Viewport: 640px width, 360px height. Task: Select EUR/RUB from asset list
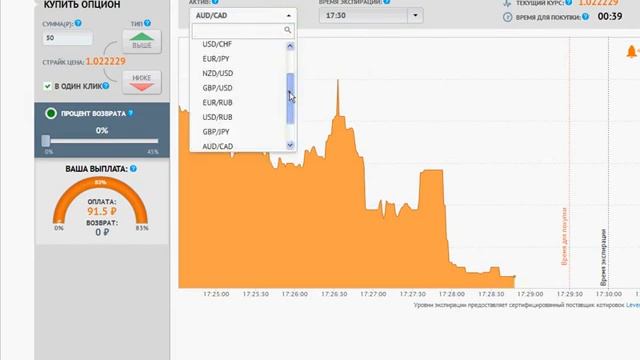pos(217,103)
